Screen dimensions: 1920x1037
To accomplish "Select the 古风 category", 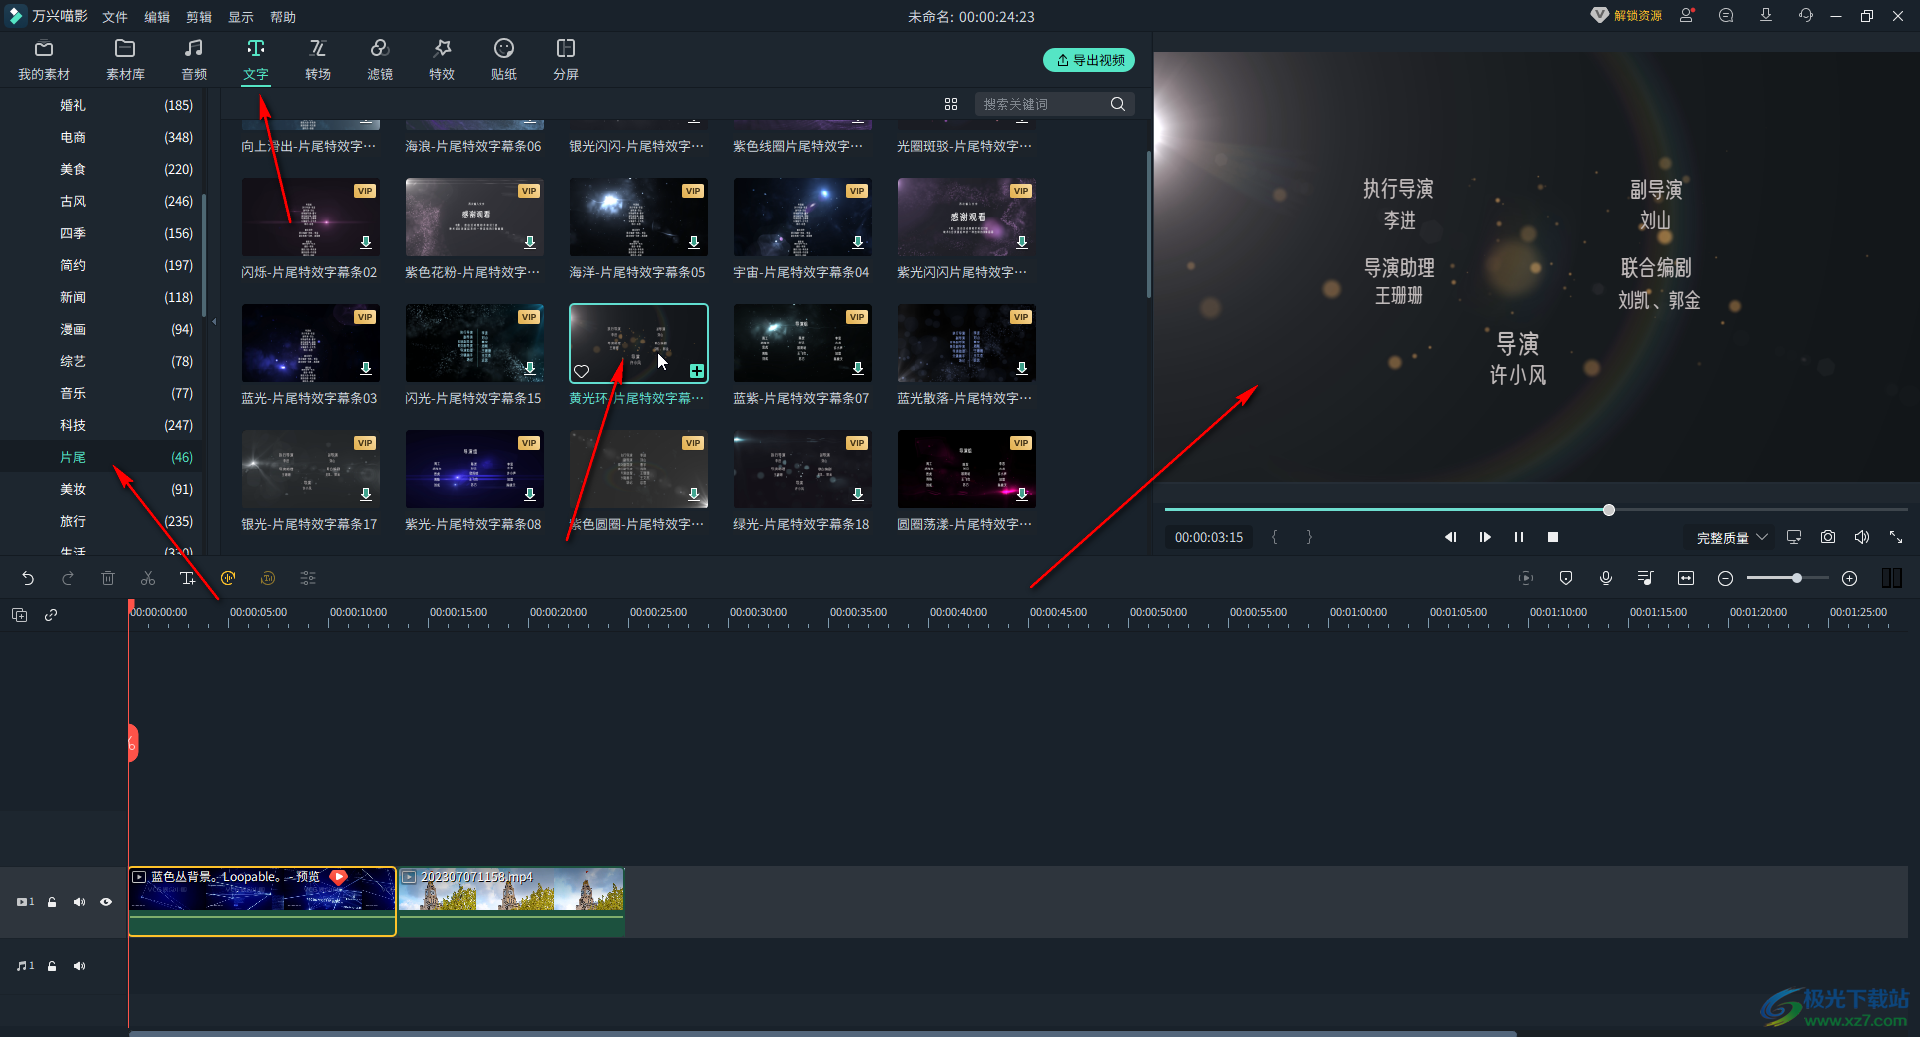I will (100, 201).
